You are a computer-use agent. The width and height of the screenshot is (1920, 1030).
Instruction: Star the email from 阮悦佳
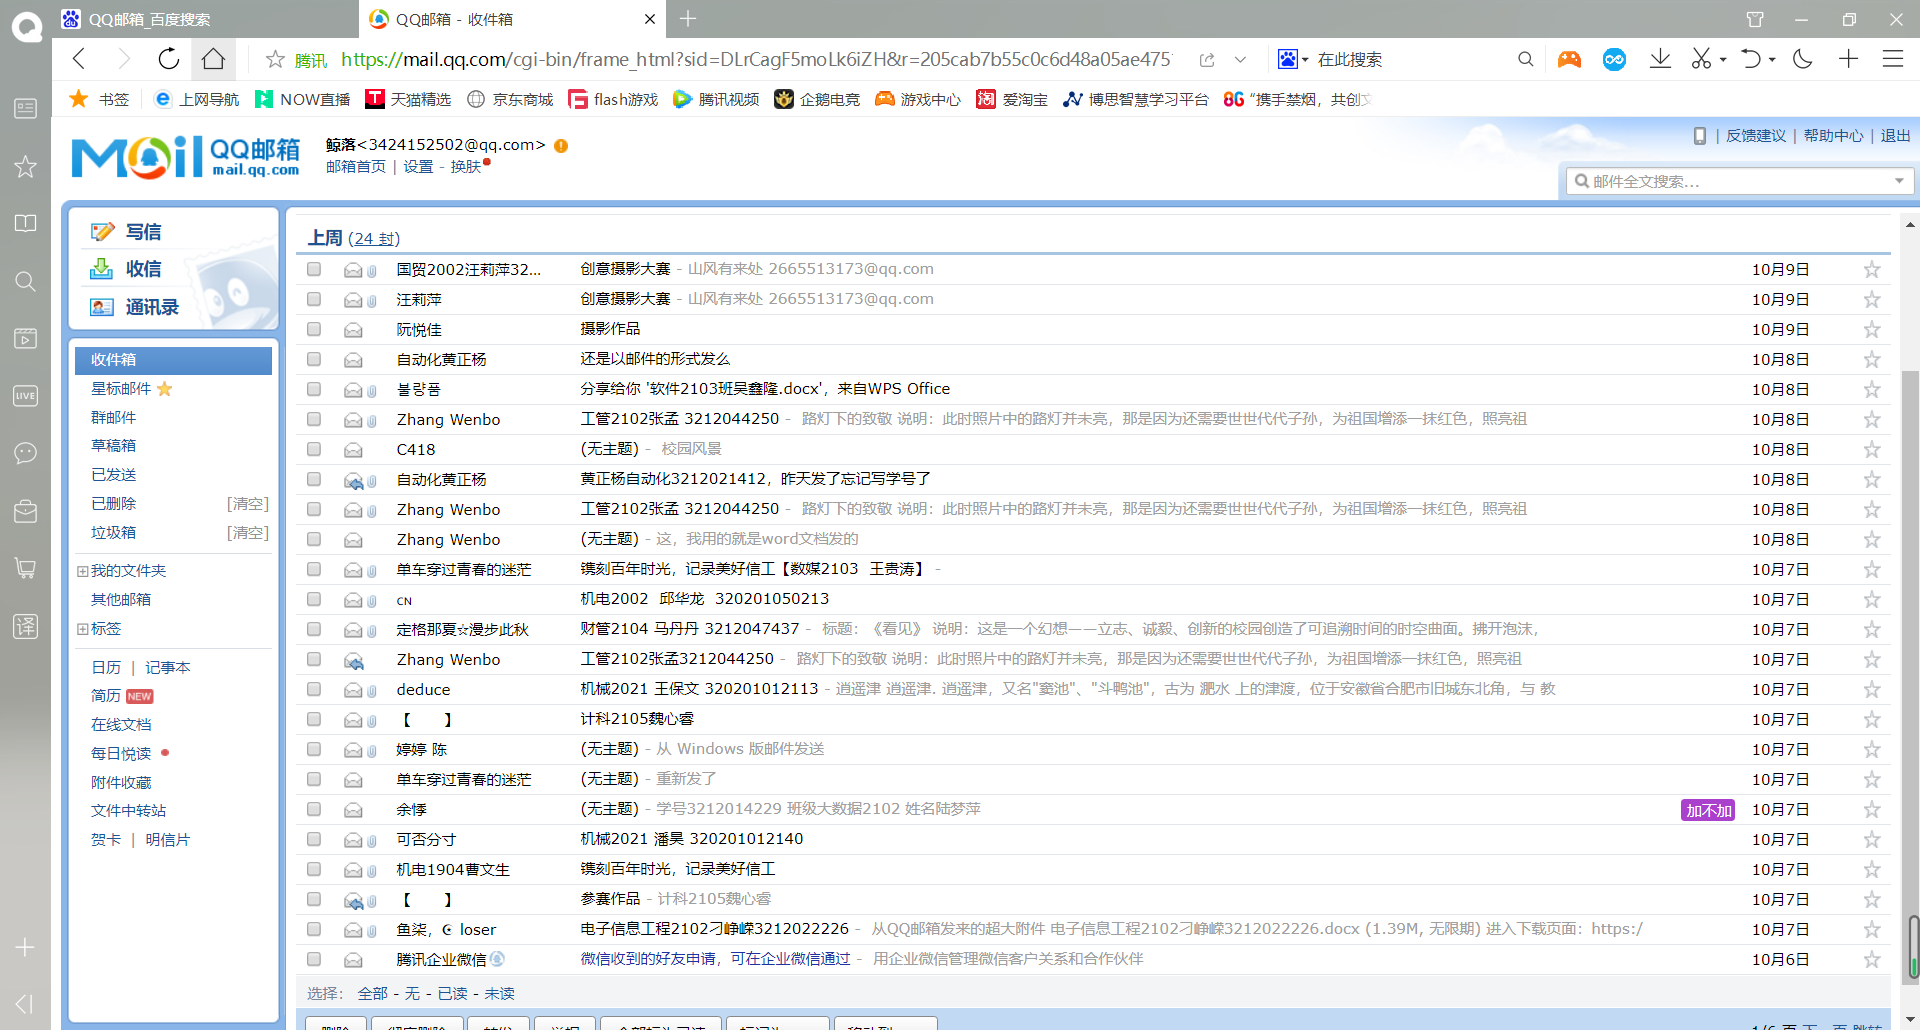[1872, 329]
